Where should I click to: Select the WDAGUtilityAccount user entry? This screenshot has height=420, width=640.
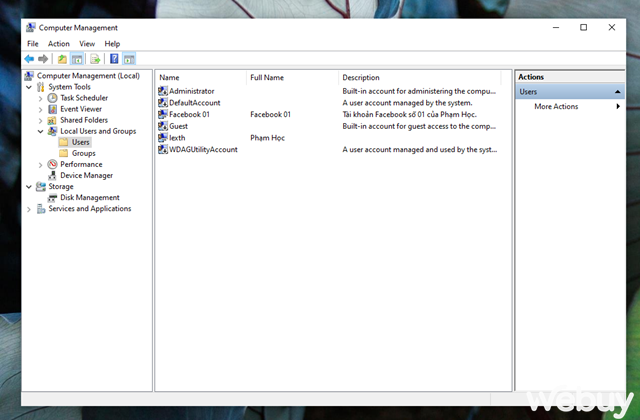[202, 149]
